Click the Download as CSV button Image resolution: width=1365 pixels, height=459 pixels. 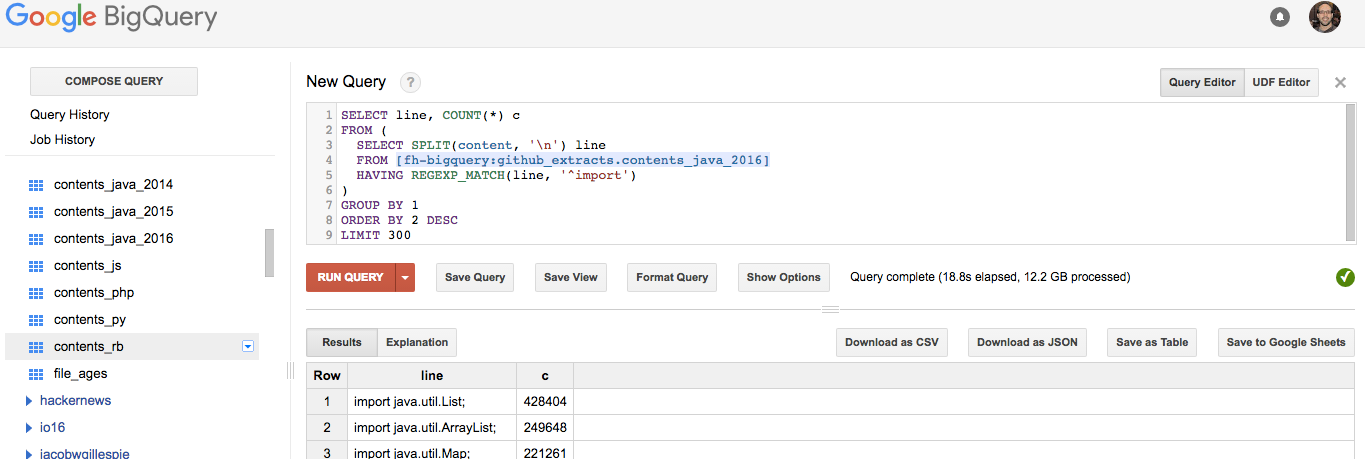(891, 342)
